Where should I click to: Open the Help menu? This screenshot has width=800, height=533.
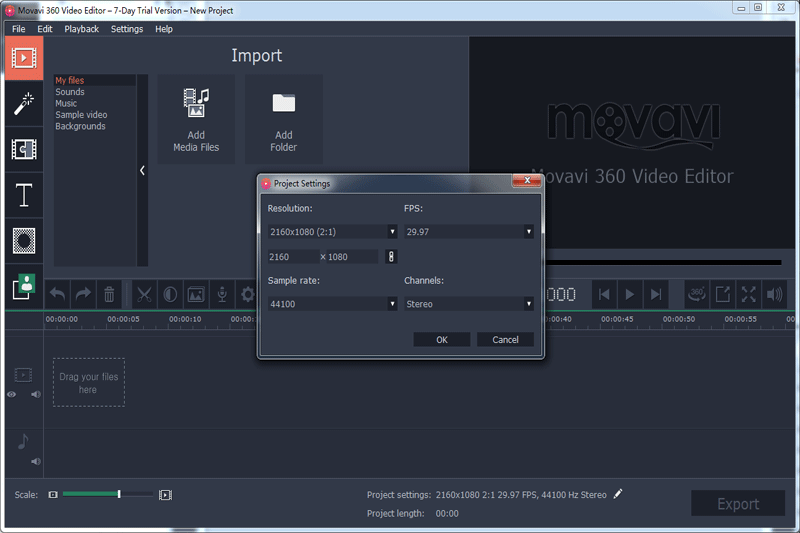[164, 29]
